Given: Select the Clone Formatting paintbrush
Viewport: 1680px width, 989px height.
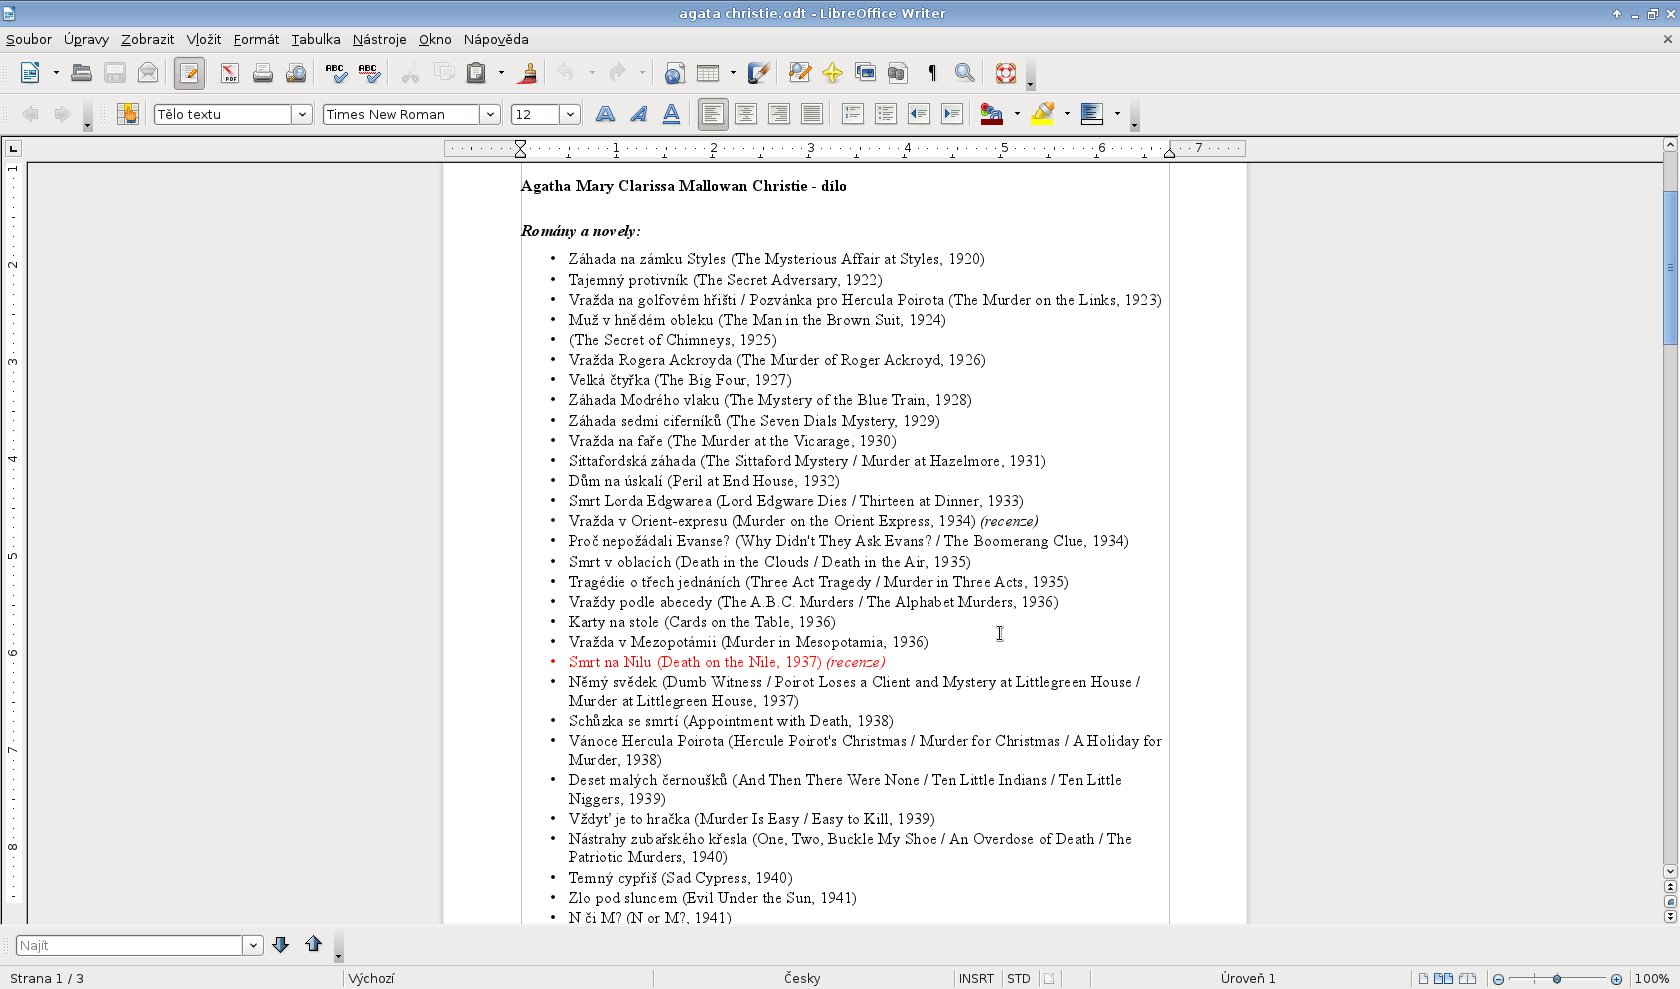Looking at the screenshot, I should [x=527, y=73].
